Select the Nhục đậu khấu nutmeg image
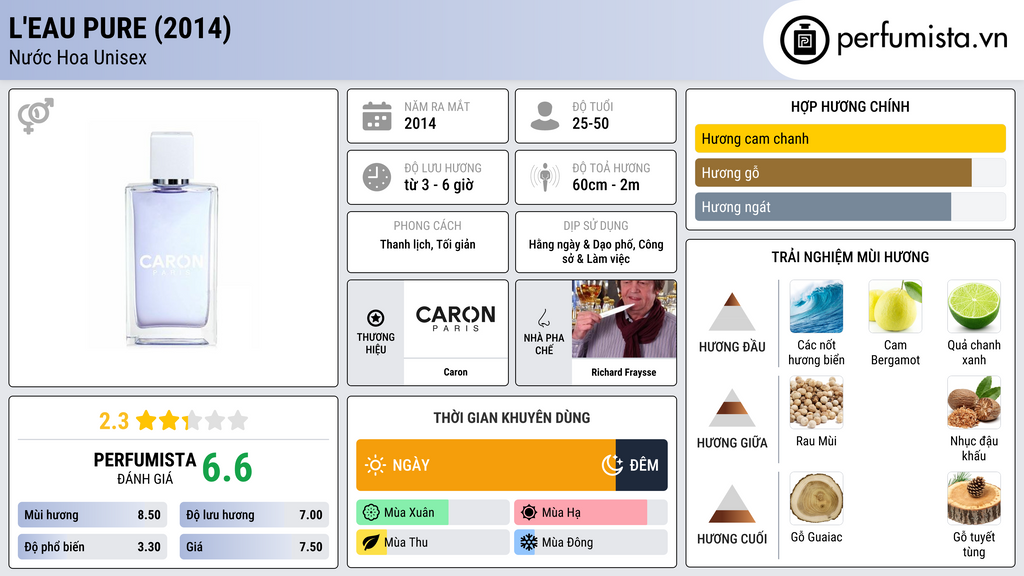Image resolution: width=1024 pixels, height=576 pixels. click(x=974, y=402)
